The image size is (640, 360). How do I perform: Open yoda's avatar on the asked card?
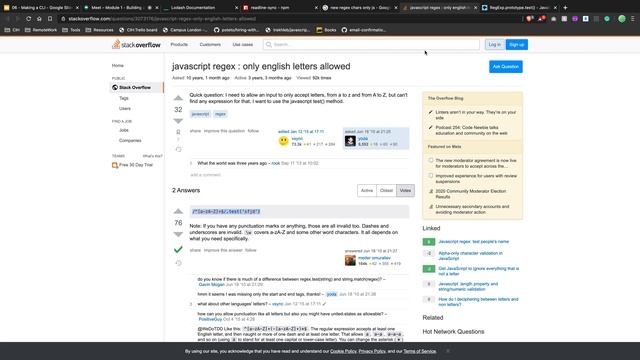pyautogui.click(x=350, y=141)
